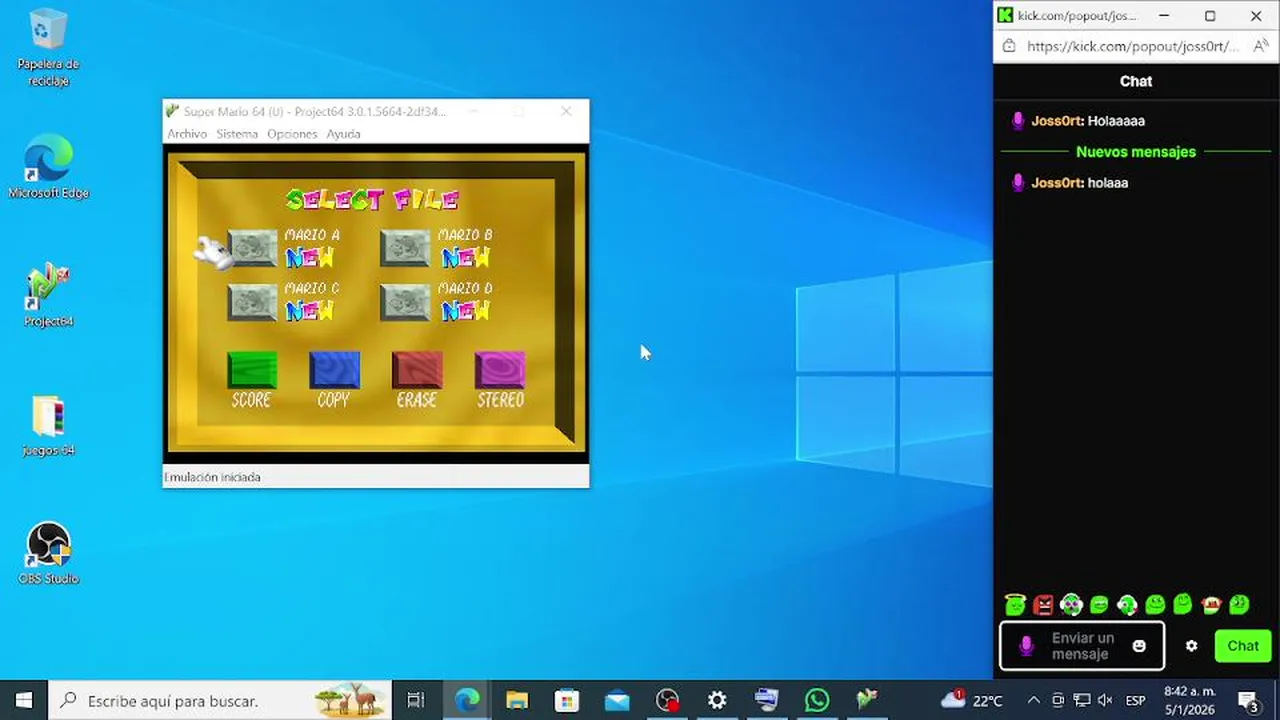
Task: Select the Mario B save file block
Action: pyautogui.click(x=405, y=248)
